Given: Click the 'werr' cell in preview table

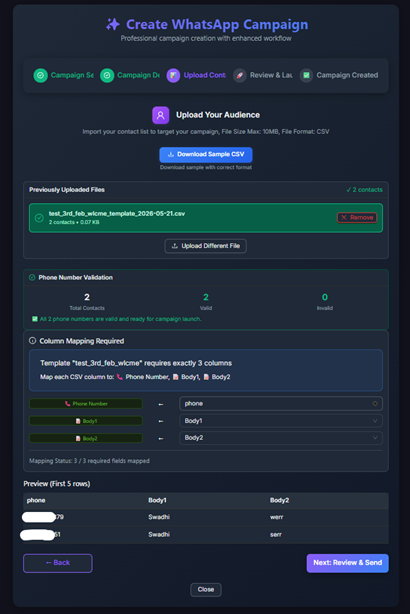Looking at the screenshot, I should [276, 517].
